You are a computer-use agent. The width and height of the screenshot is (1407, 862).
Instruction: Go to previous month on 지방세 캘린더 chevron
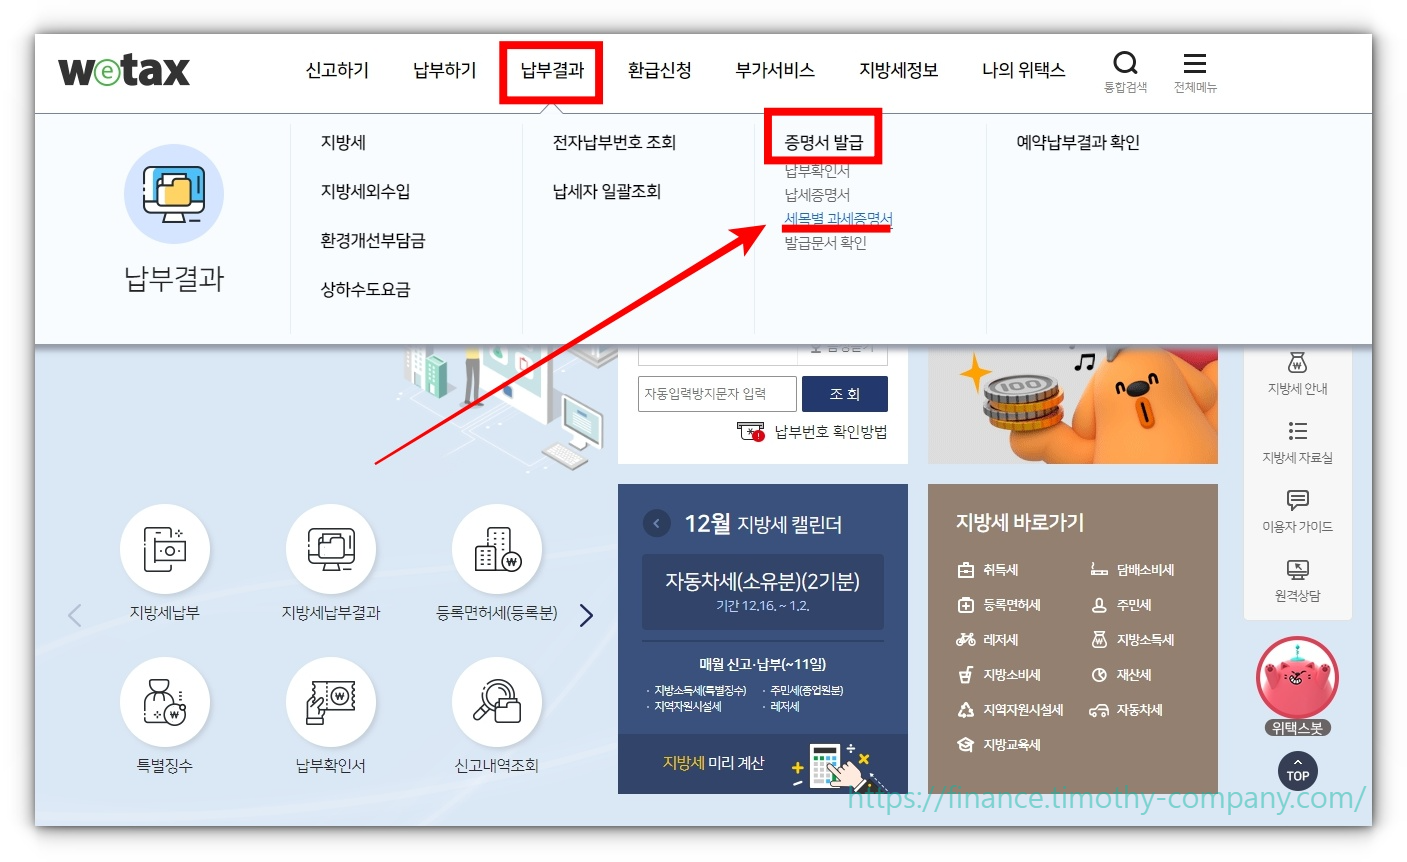[x=657, y=523]
